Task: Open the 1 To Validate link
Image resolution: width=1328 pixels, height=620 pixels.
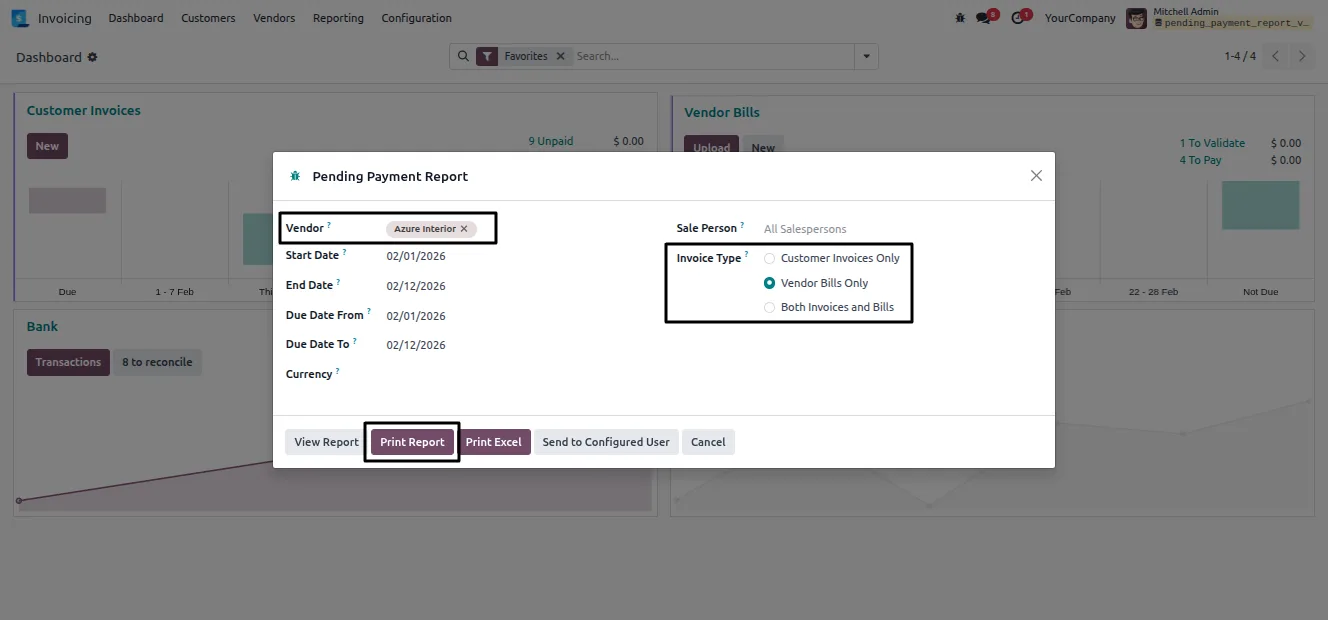Action: coord(1212,143)
